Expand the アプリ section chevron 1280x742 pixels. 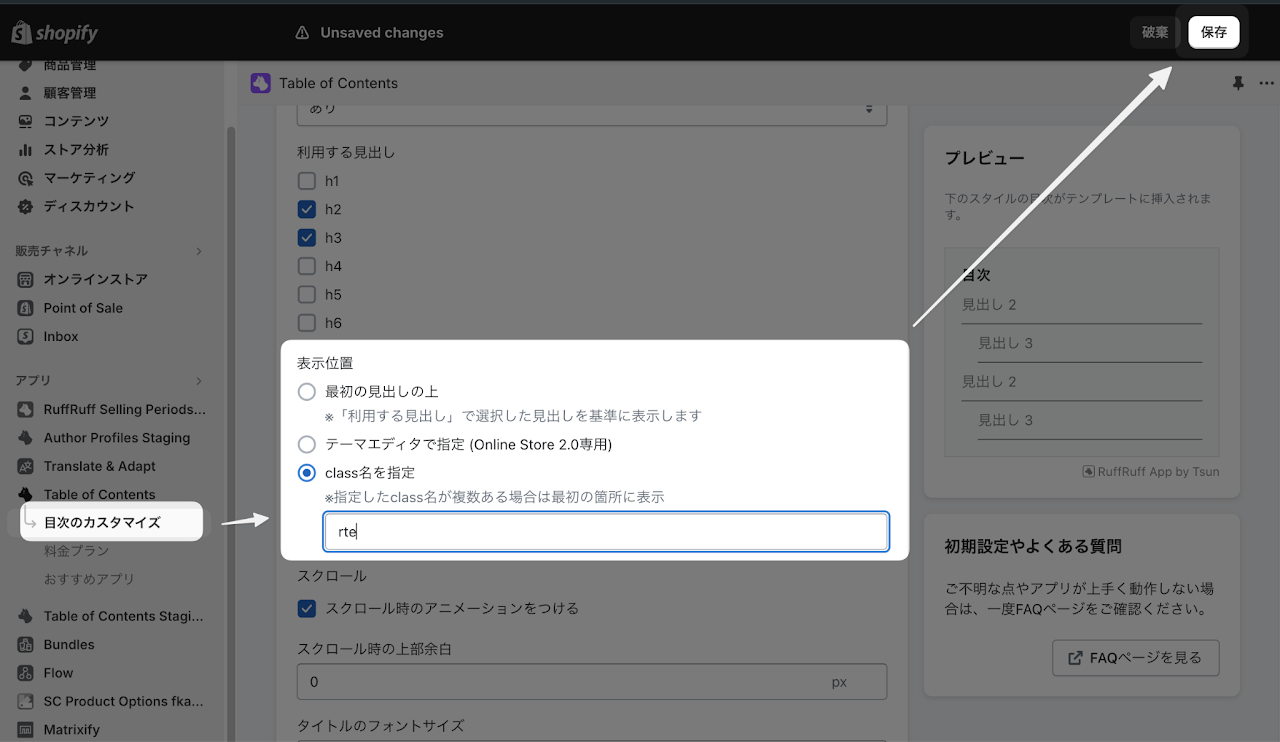198,381
